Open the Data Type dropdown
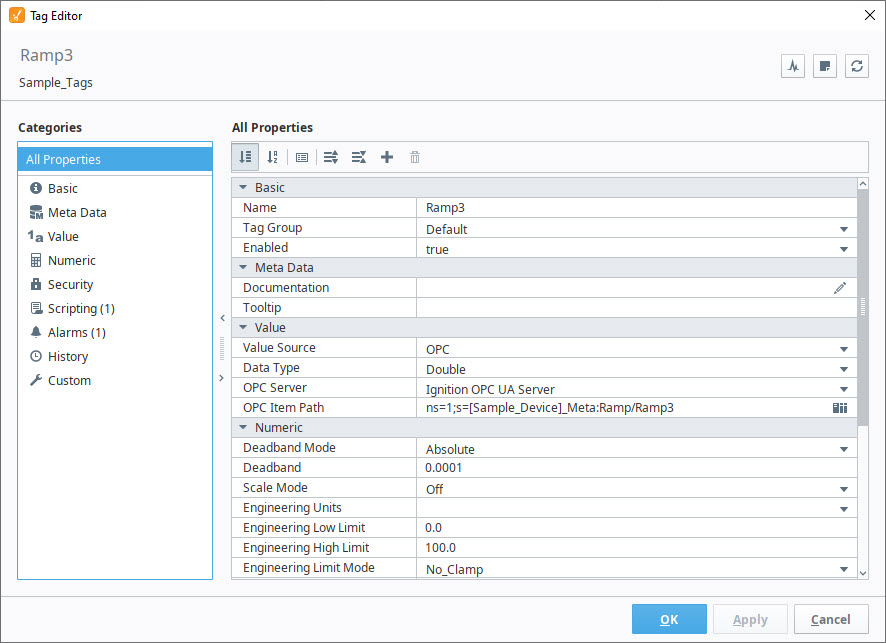This screenshot has height=643, width=886. (844, 370)
